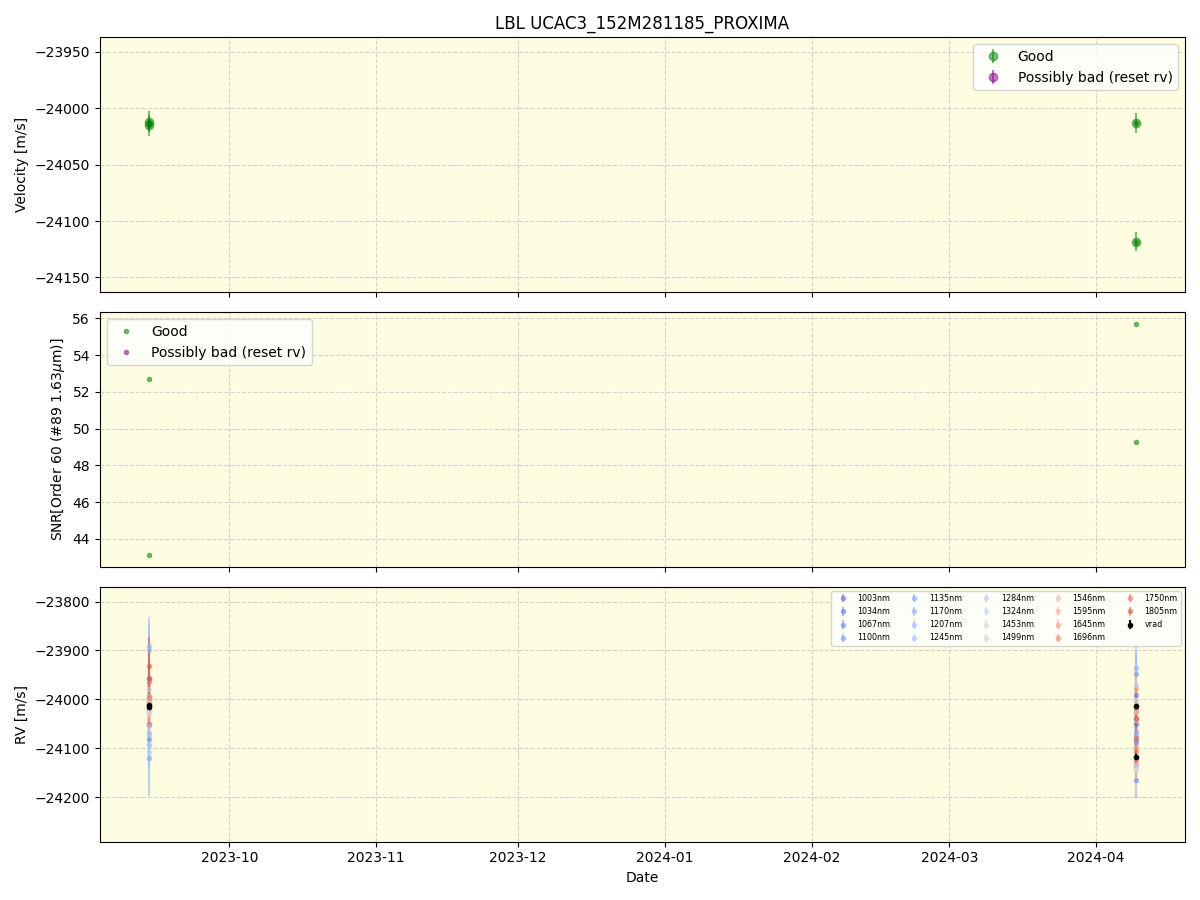Click the 1645nm legend entry

(x=1082, y=624)
